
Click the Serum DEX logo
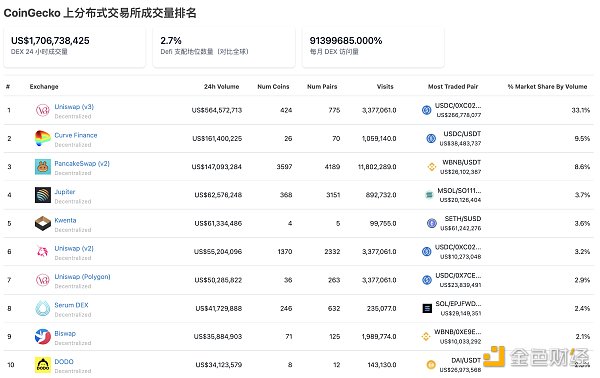42,308
